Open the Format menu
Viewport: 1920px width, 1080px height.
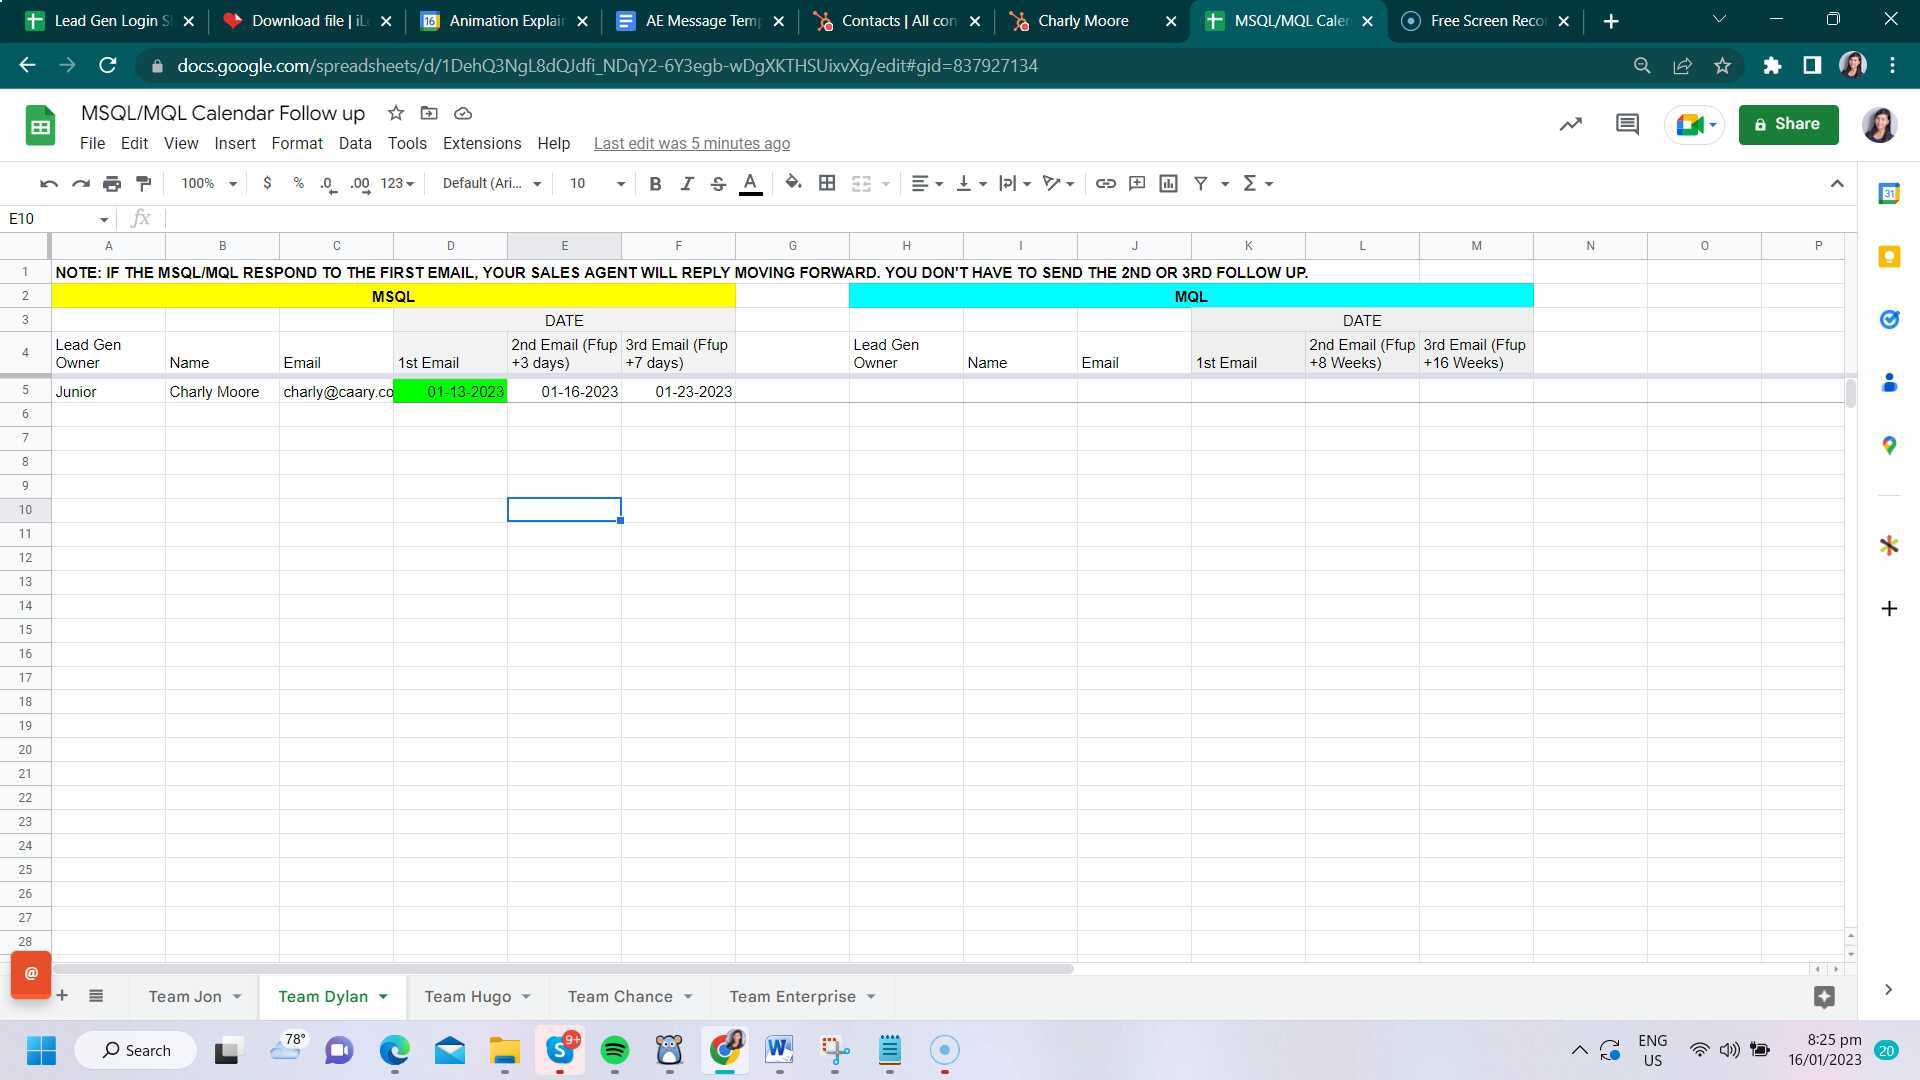pos(296,143)
